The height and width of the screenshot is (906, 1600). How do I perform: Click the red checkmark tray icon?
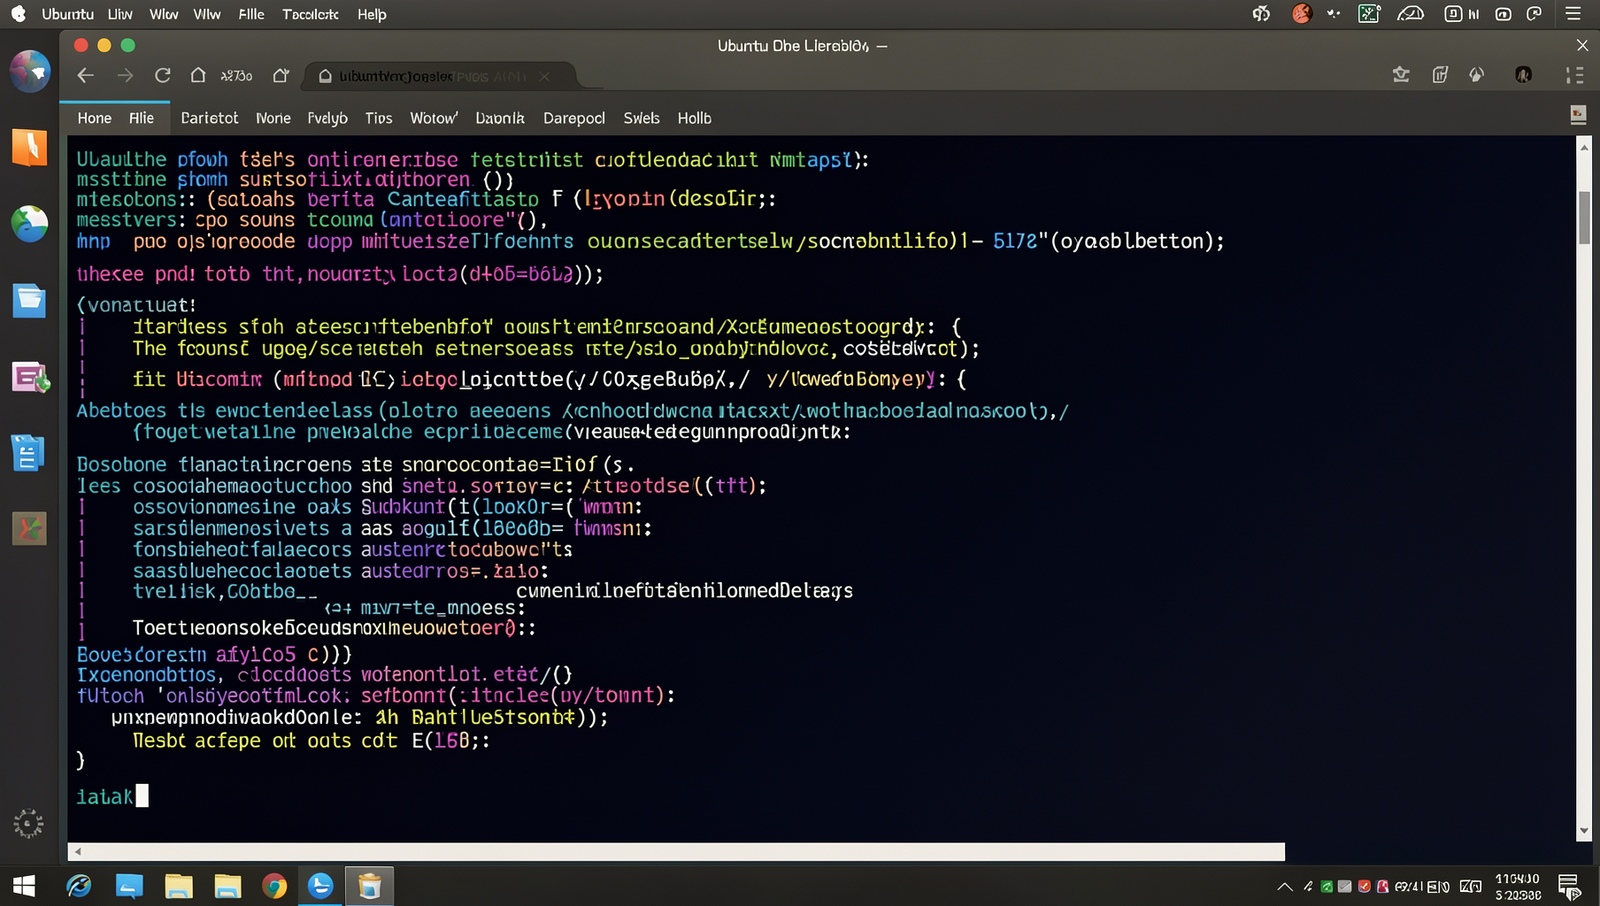1364,887
